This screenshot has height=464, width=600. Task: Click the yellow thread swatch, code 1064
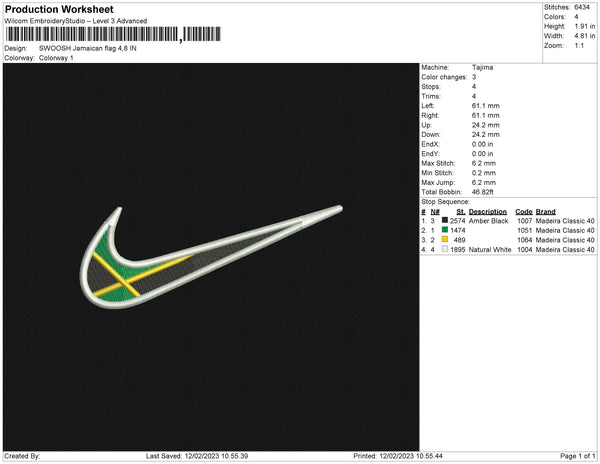coord(445,239)
